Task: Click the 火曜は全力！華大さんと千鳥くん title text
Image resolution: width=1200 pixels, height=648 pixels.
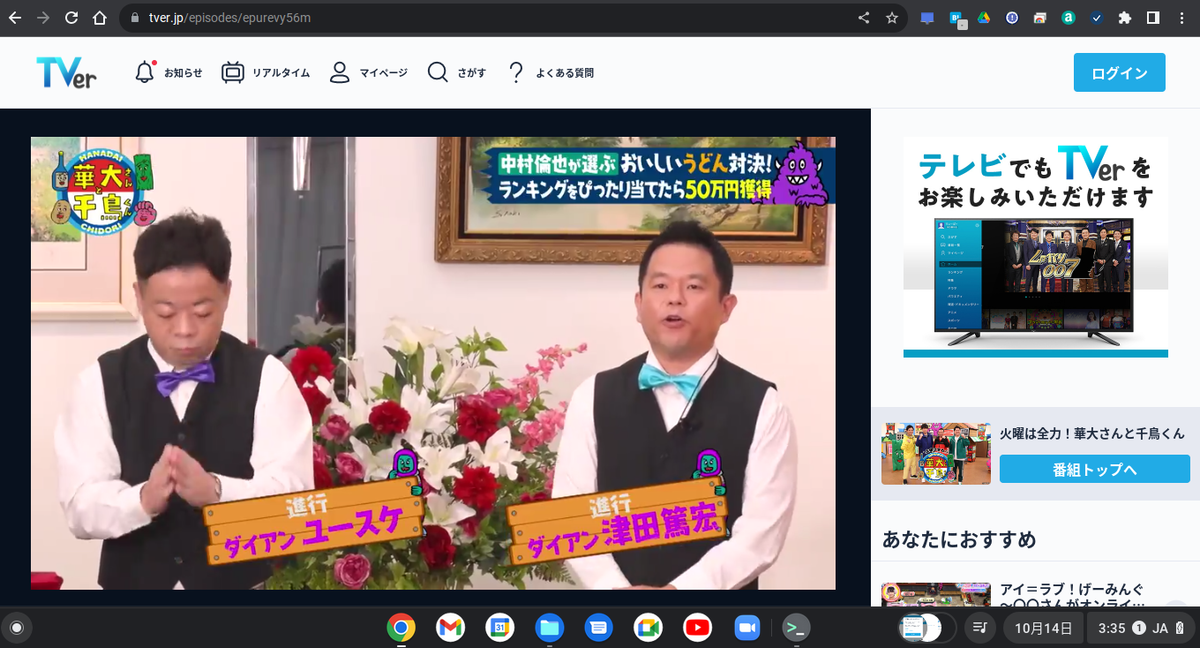Action: [x=1092, y=433]
